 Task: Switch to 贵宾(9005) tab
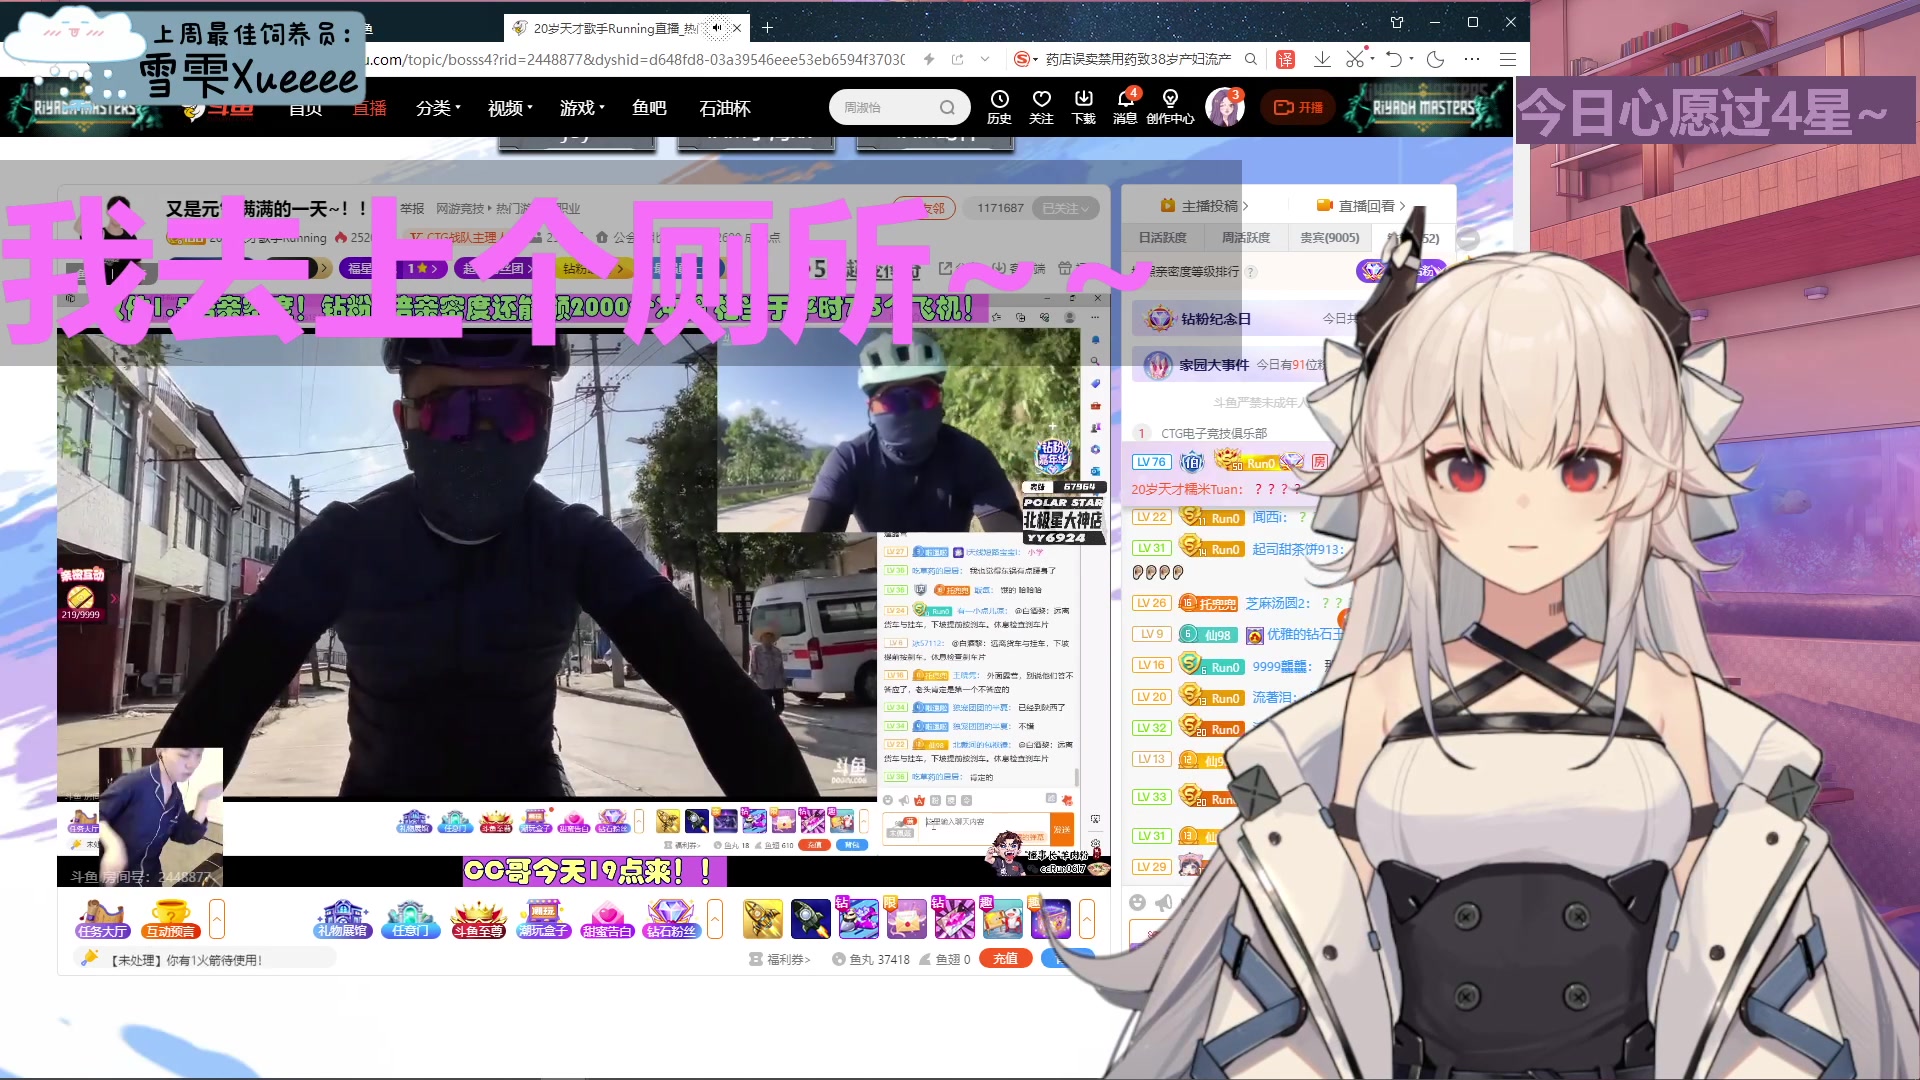(x=1329, y=237)
